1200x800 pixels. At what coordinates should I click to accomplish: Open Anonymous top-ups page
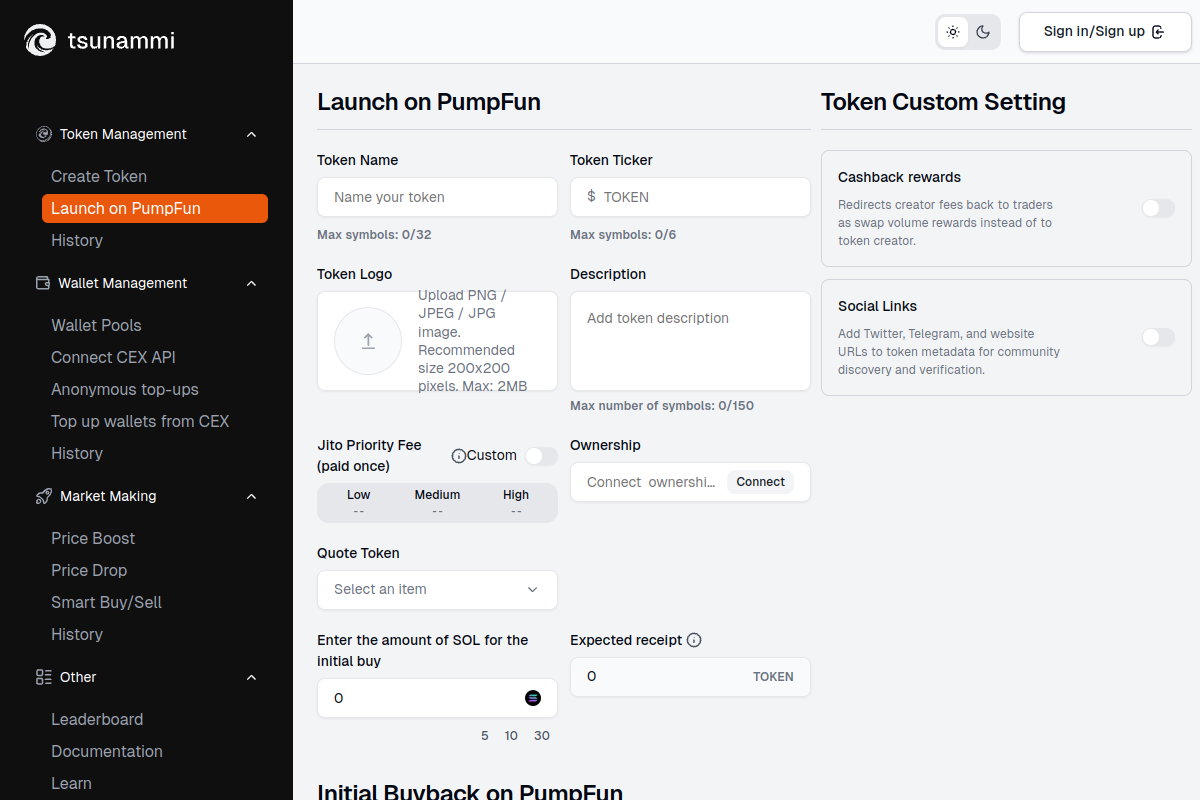[125, 389]
